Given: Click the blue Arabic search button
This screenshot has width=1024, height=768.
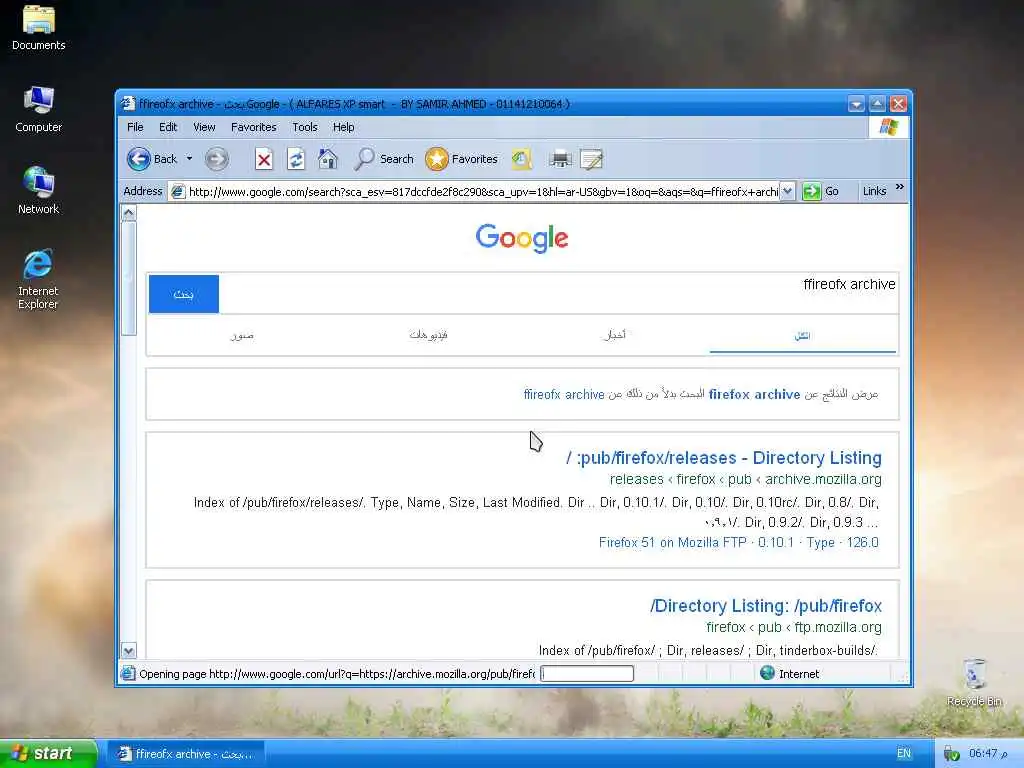Looking at the screenshot, I should coord(184,294).
